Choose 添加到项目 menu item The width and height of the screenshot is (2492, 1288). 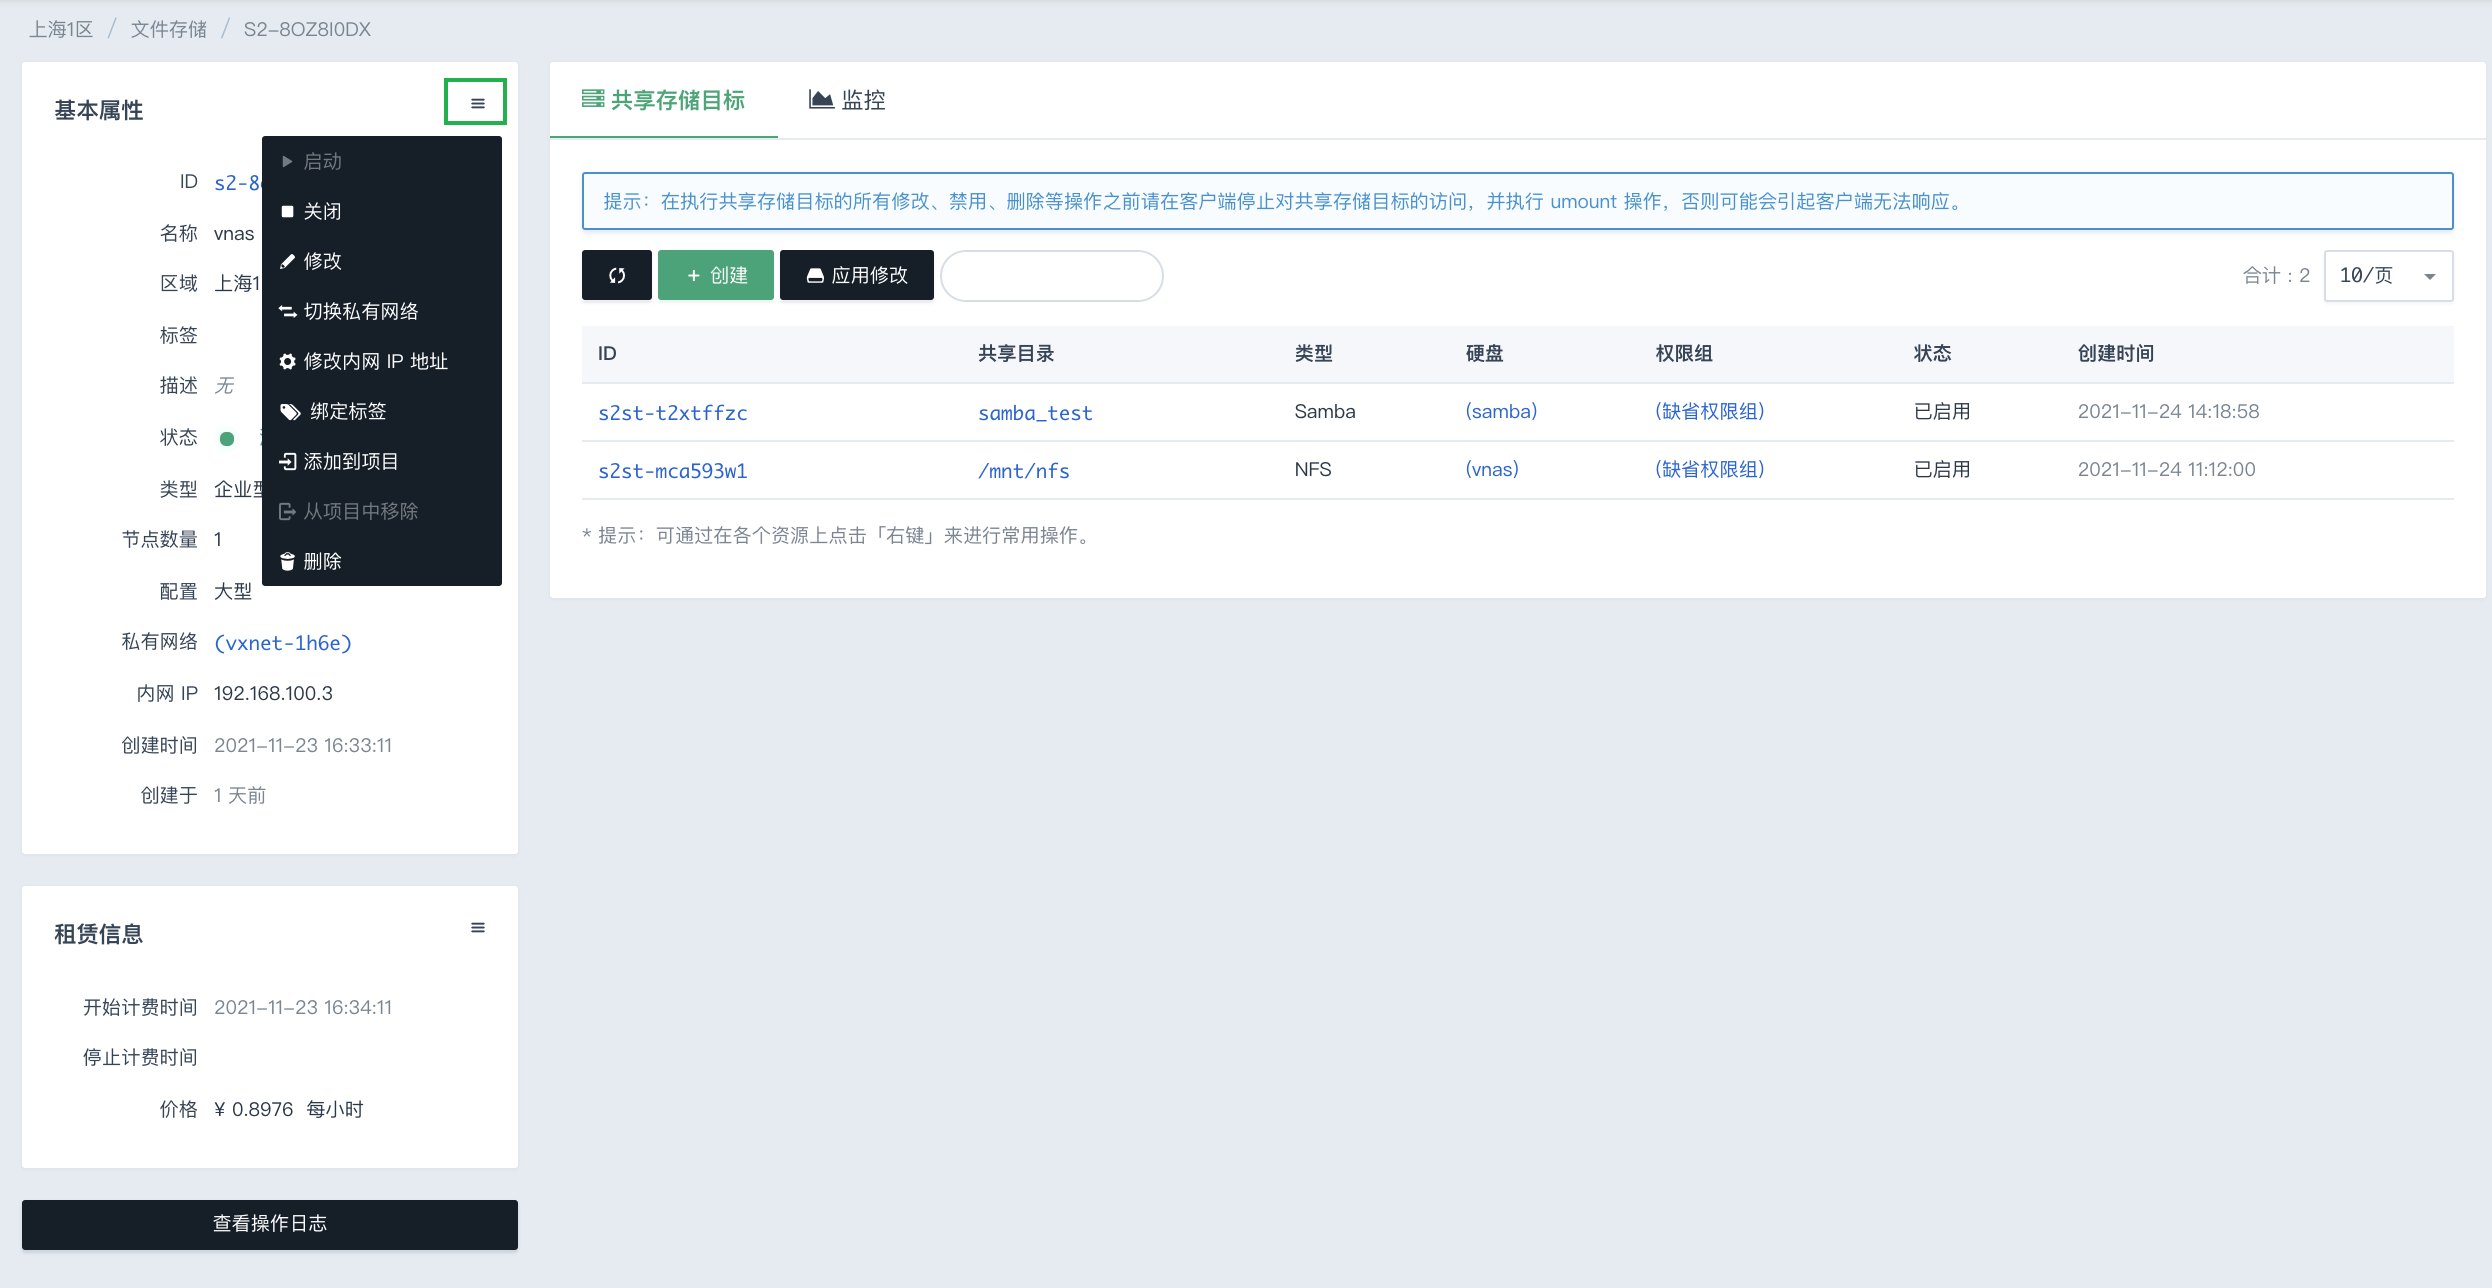349,461
